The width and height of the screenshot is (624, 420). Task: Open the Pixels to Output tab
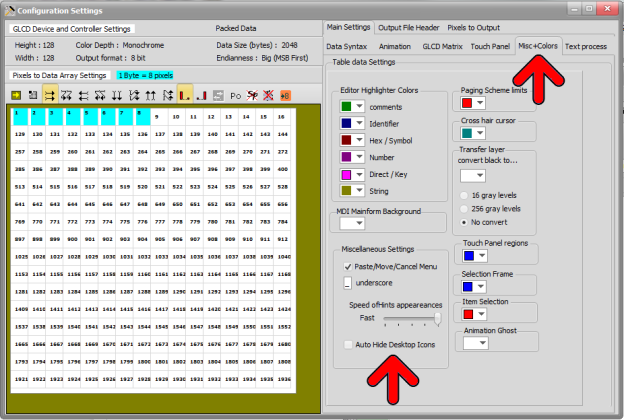click(x=474, y=28)
